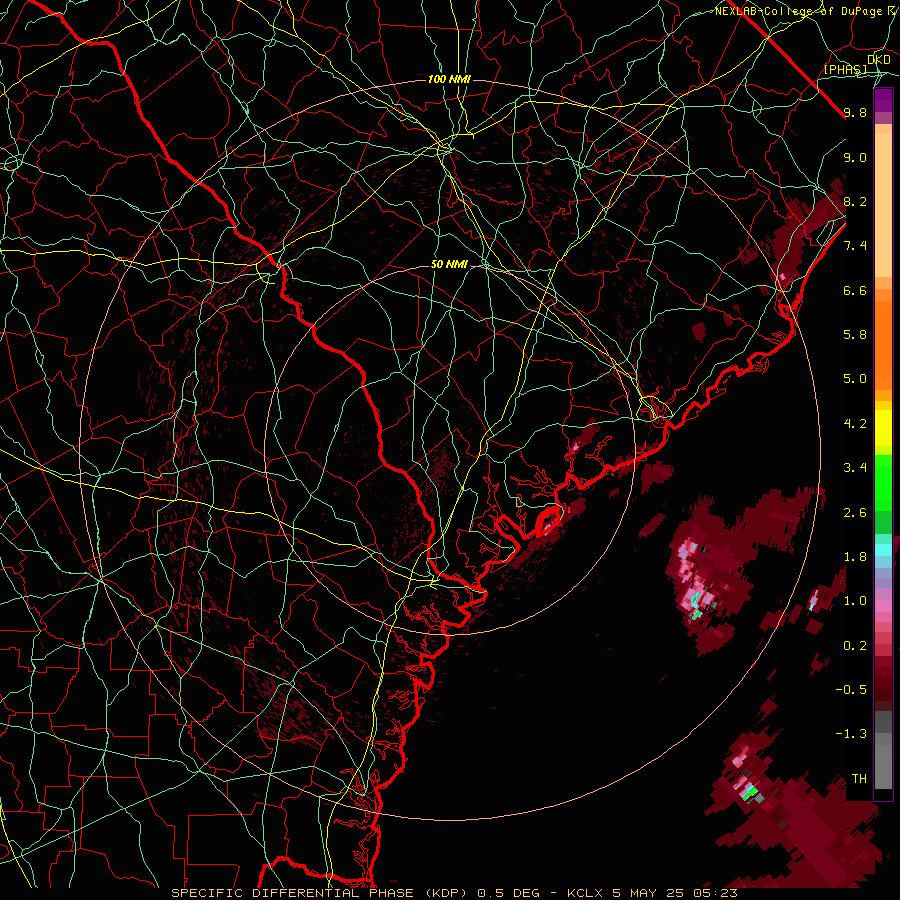Click the -0.5 value on the color scale
Viewport: 900px width, 900px height.
(851, 690)
